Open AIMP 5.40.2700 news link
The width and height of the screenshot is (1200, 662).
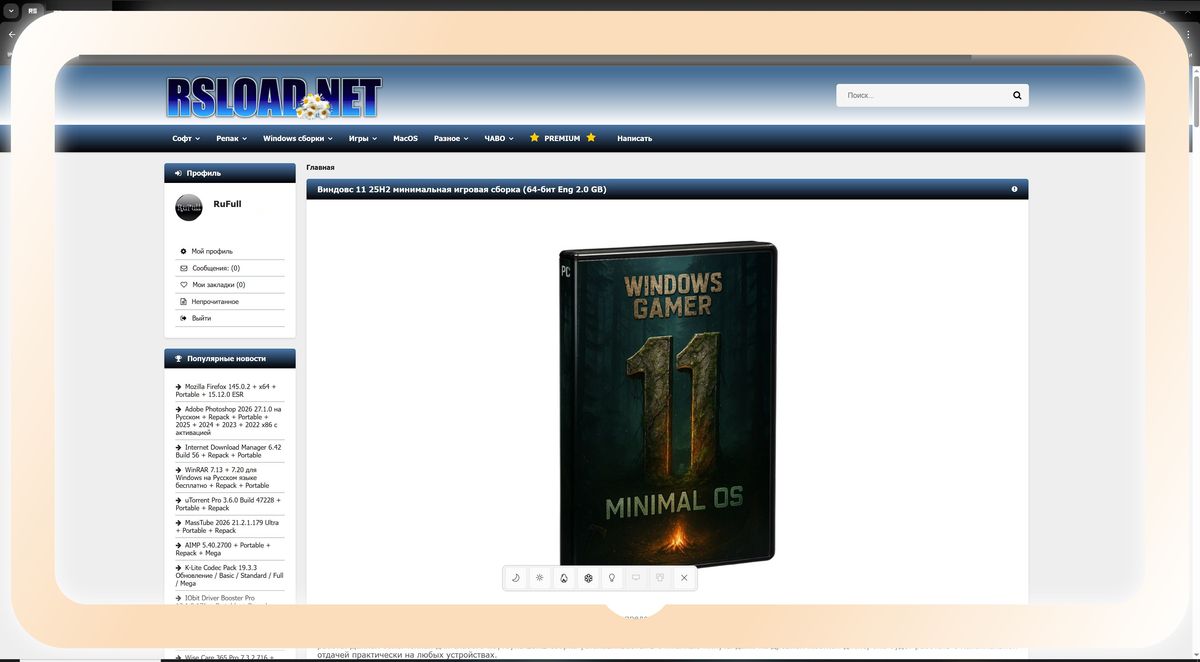pos(223,549)
